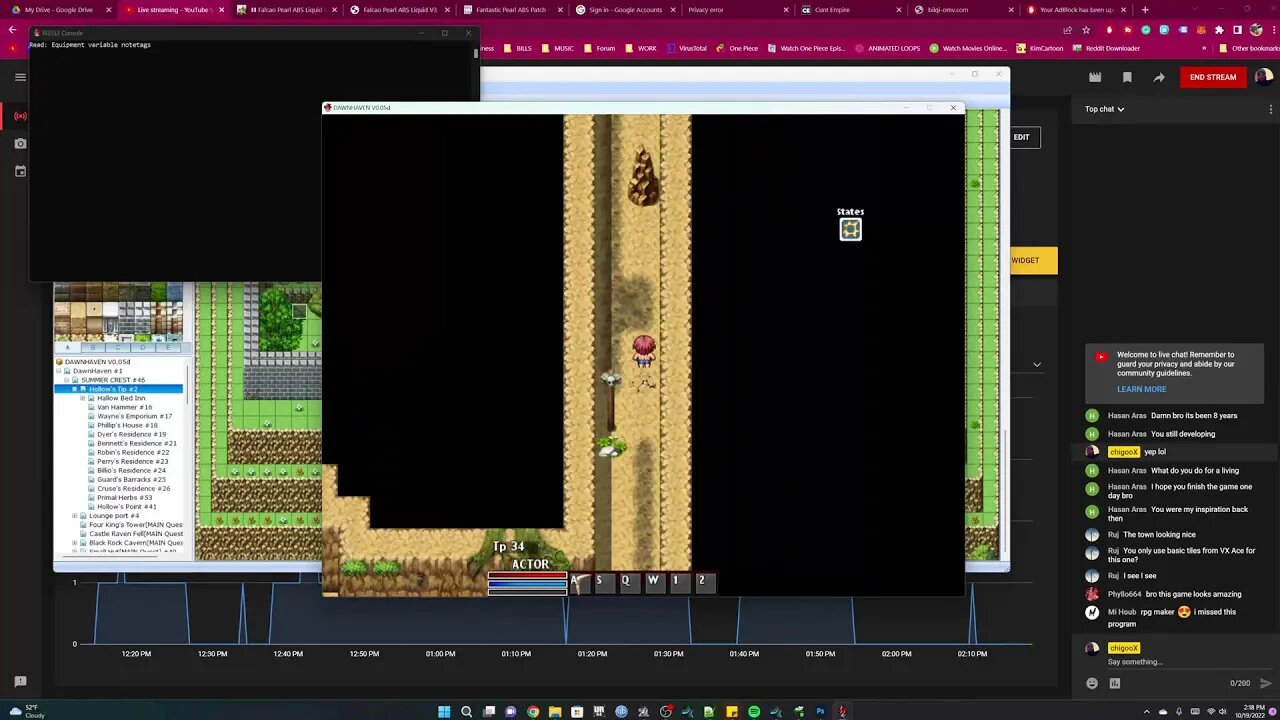The image size is (1280, 720).
Task: Click the END STREAM button
Action: click(1213, 77)
